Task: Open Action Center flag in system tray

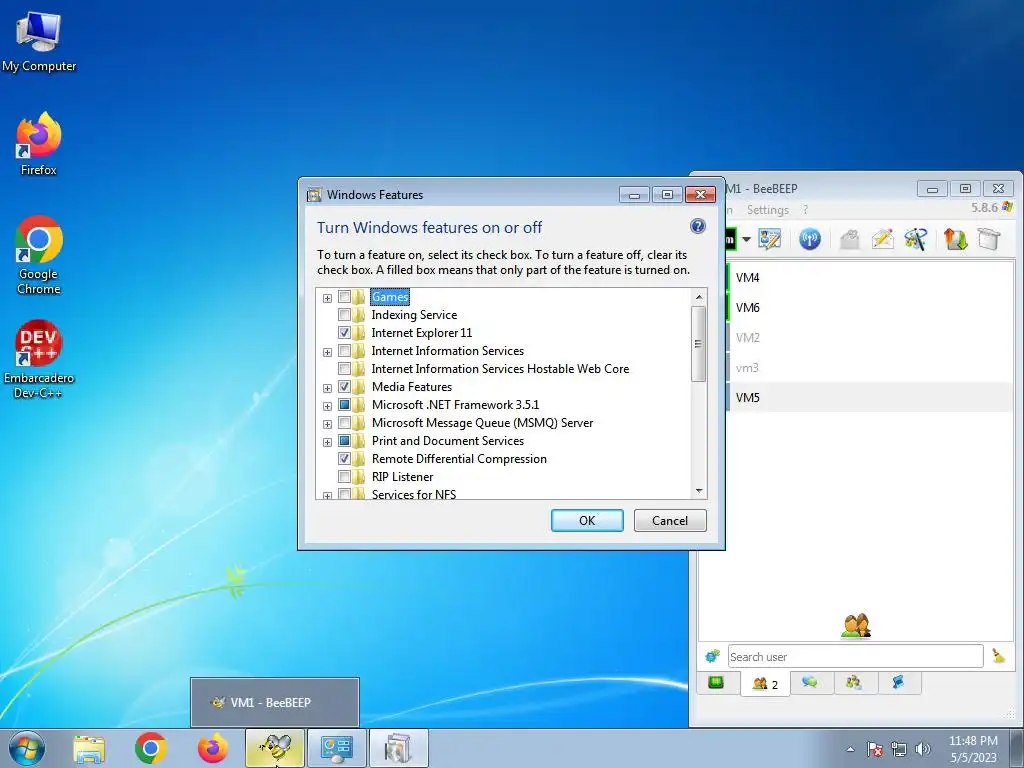Action: coord(875,749)
